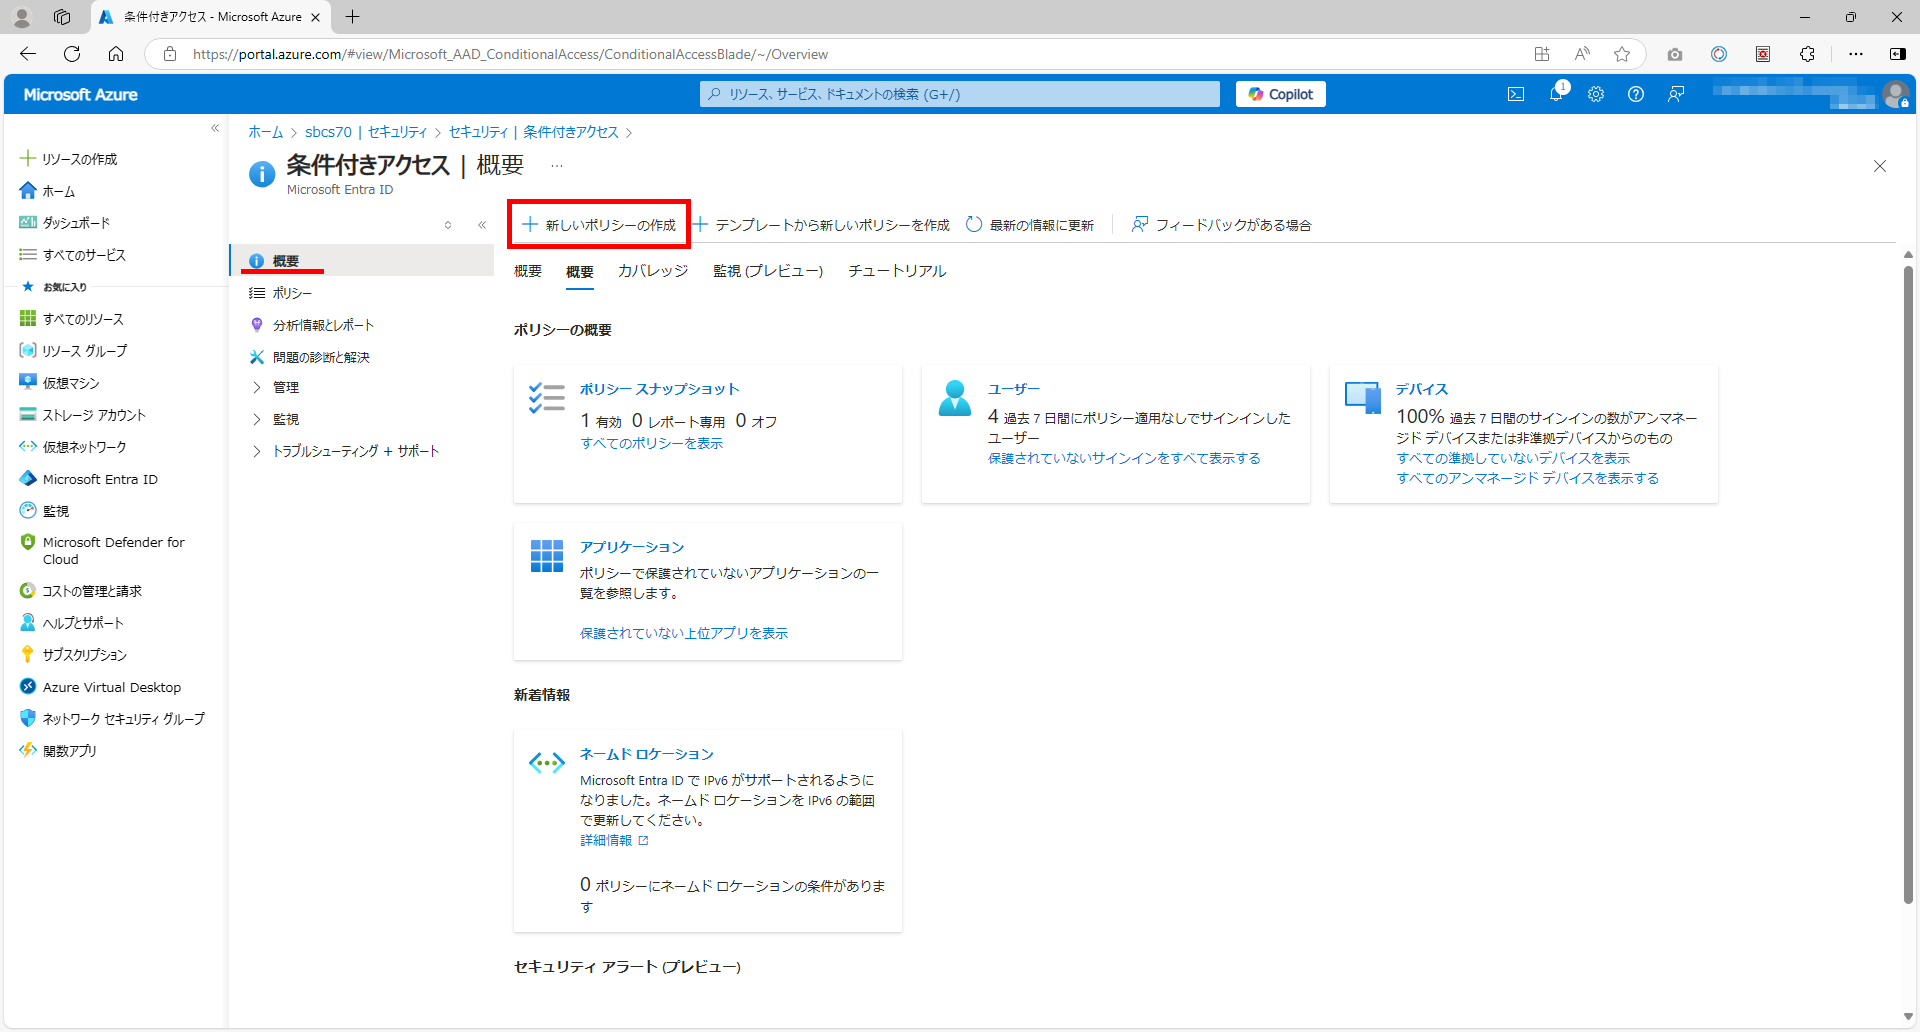Open Azure Cloud Shell icon
The width and height of the screenshot is (1920, 1032).
pyautogui.click(x=1516, y=94)
